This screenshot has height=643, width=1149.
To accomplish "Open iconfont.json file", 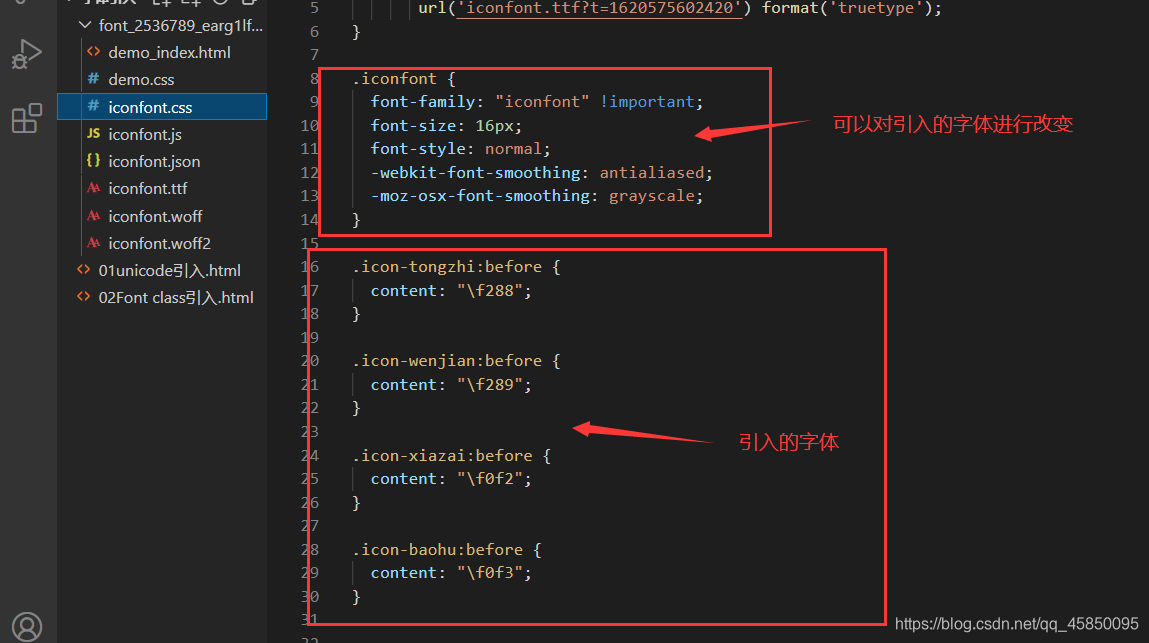I will coord(154,162).
